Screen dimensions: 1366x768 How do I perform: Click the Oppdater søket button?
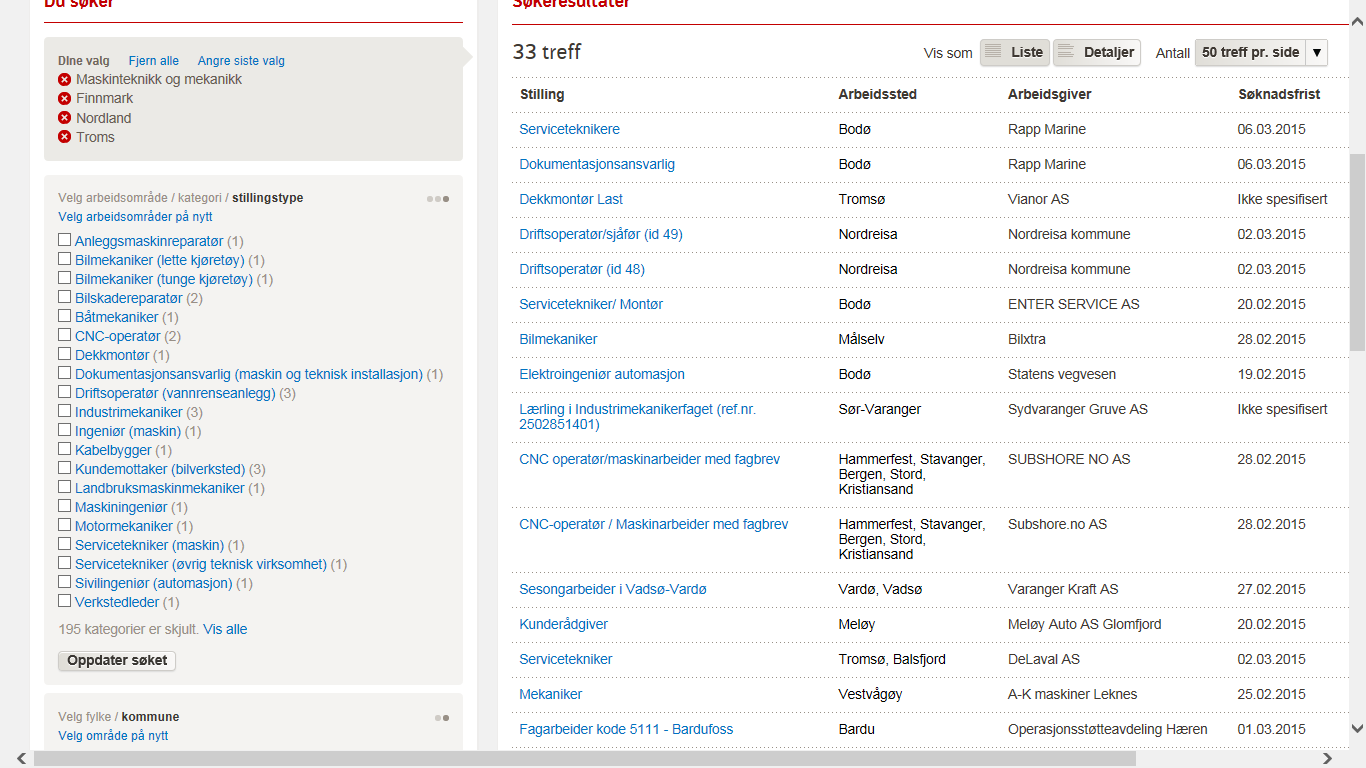(117, 660)
